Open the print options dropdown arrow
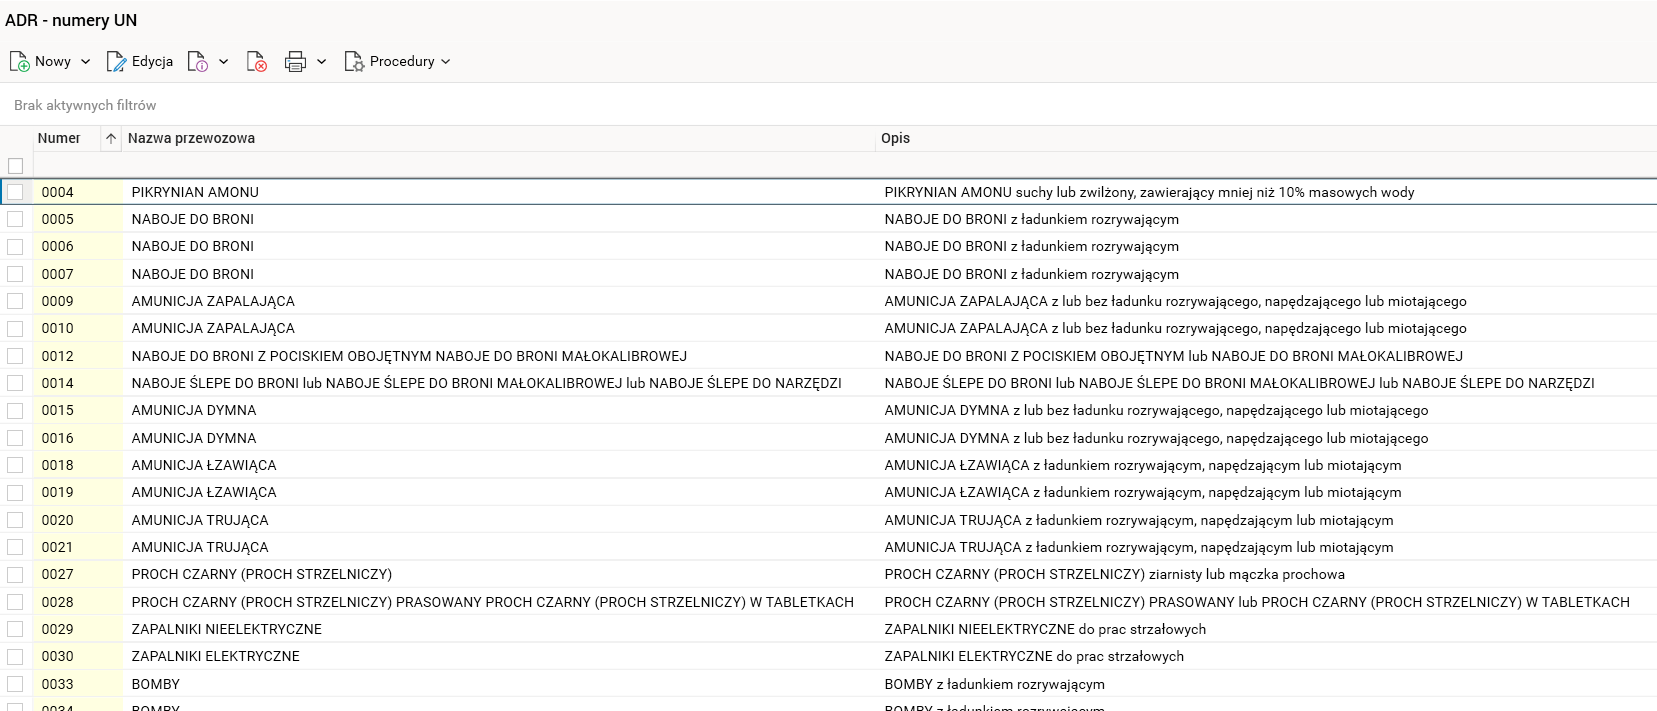Viewport: 1657px width, 711px height. click(x=322, y=62)
